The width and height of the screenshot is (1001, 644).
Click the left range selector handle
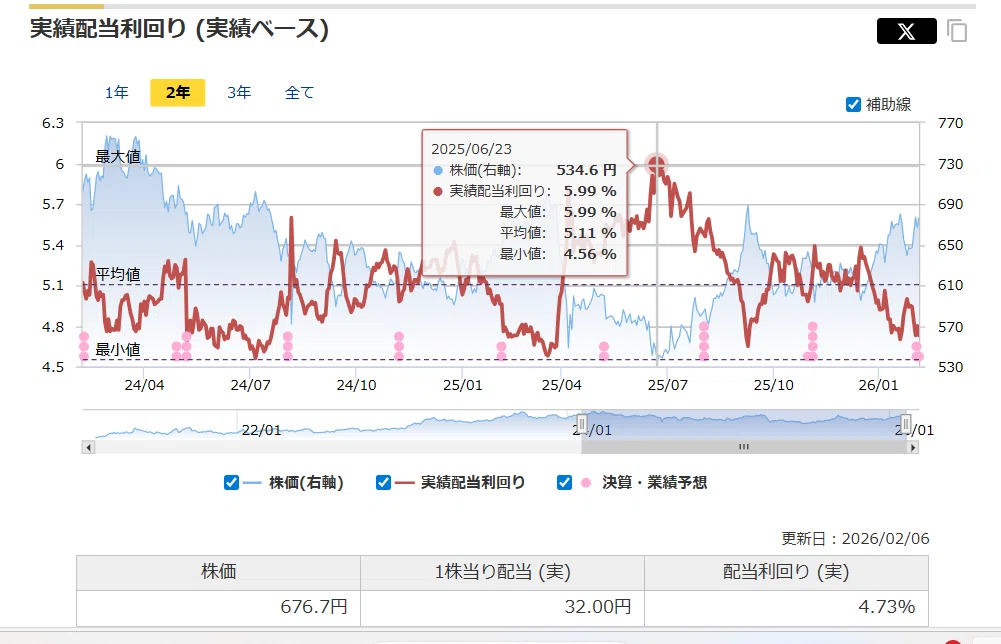582,423
